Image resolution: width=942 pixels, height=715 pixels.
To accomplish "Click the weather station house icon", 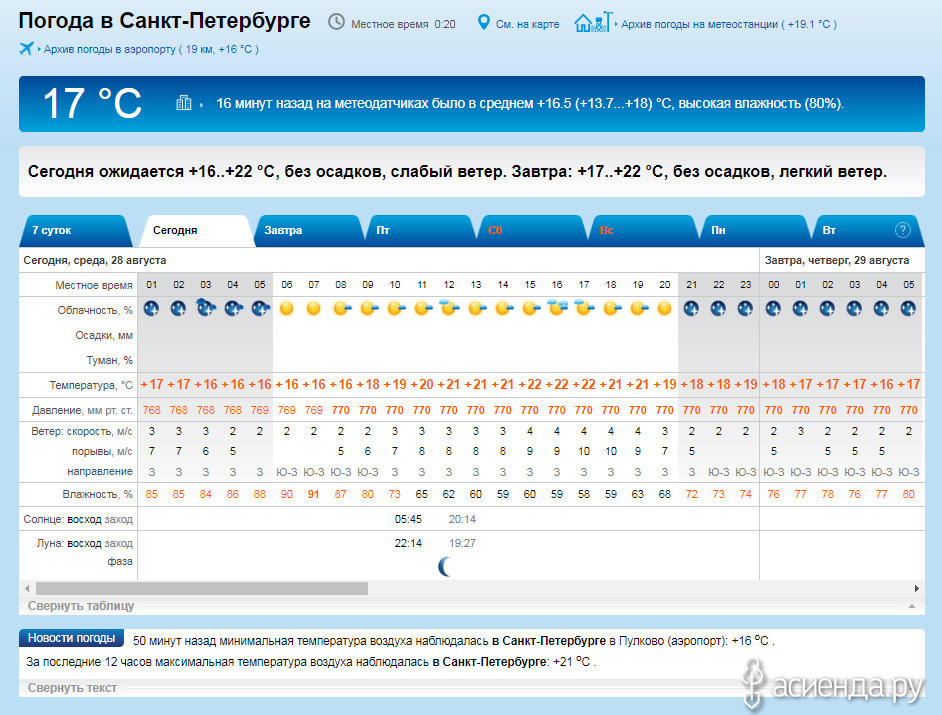I will point(594,22).
